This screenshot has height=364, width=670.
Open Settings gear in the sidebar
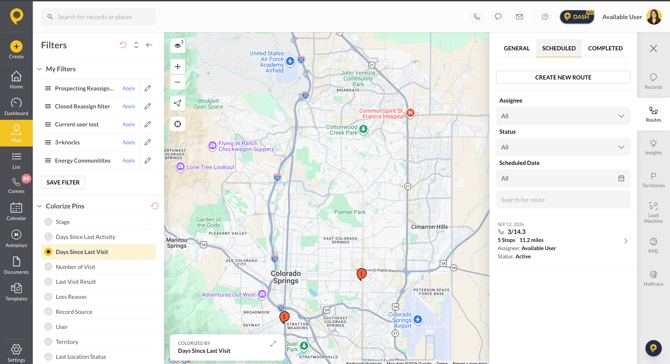(16, 353)
